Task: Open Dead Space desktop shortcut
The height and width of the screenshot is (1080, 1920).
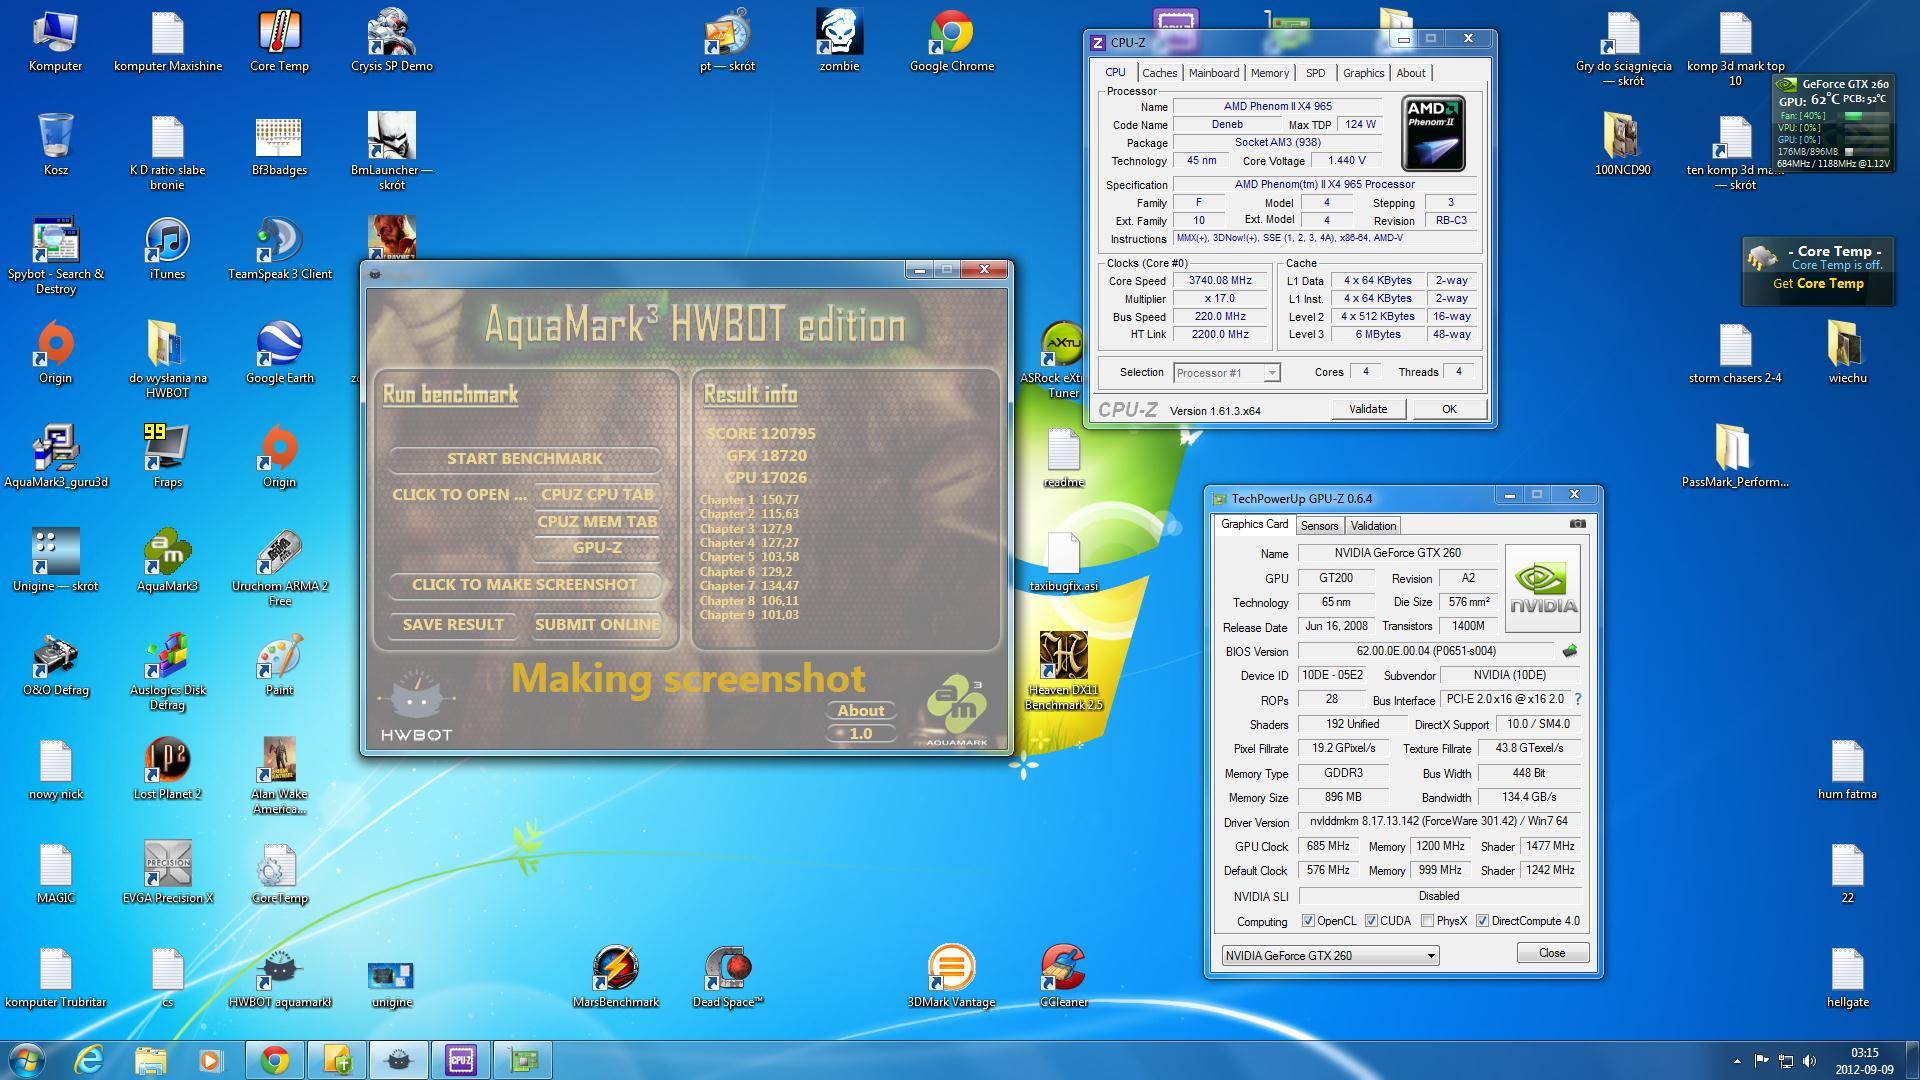Action: (727, 976)
